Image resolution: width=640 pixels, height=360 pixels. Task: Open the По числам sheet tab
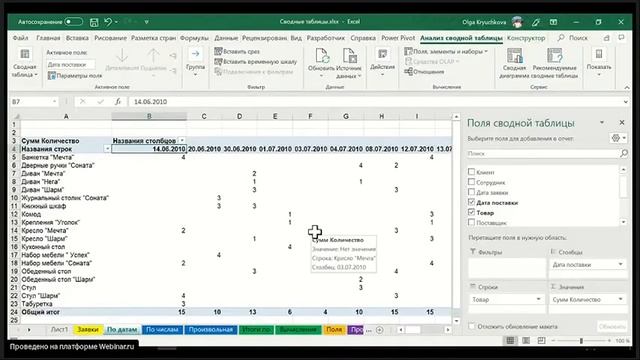point(162,330)
